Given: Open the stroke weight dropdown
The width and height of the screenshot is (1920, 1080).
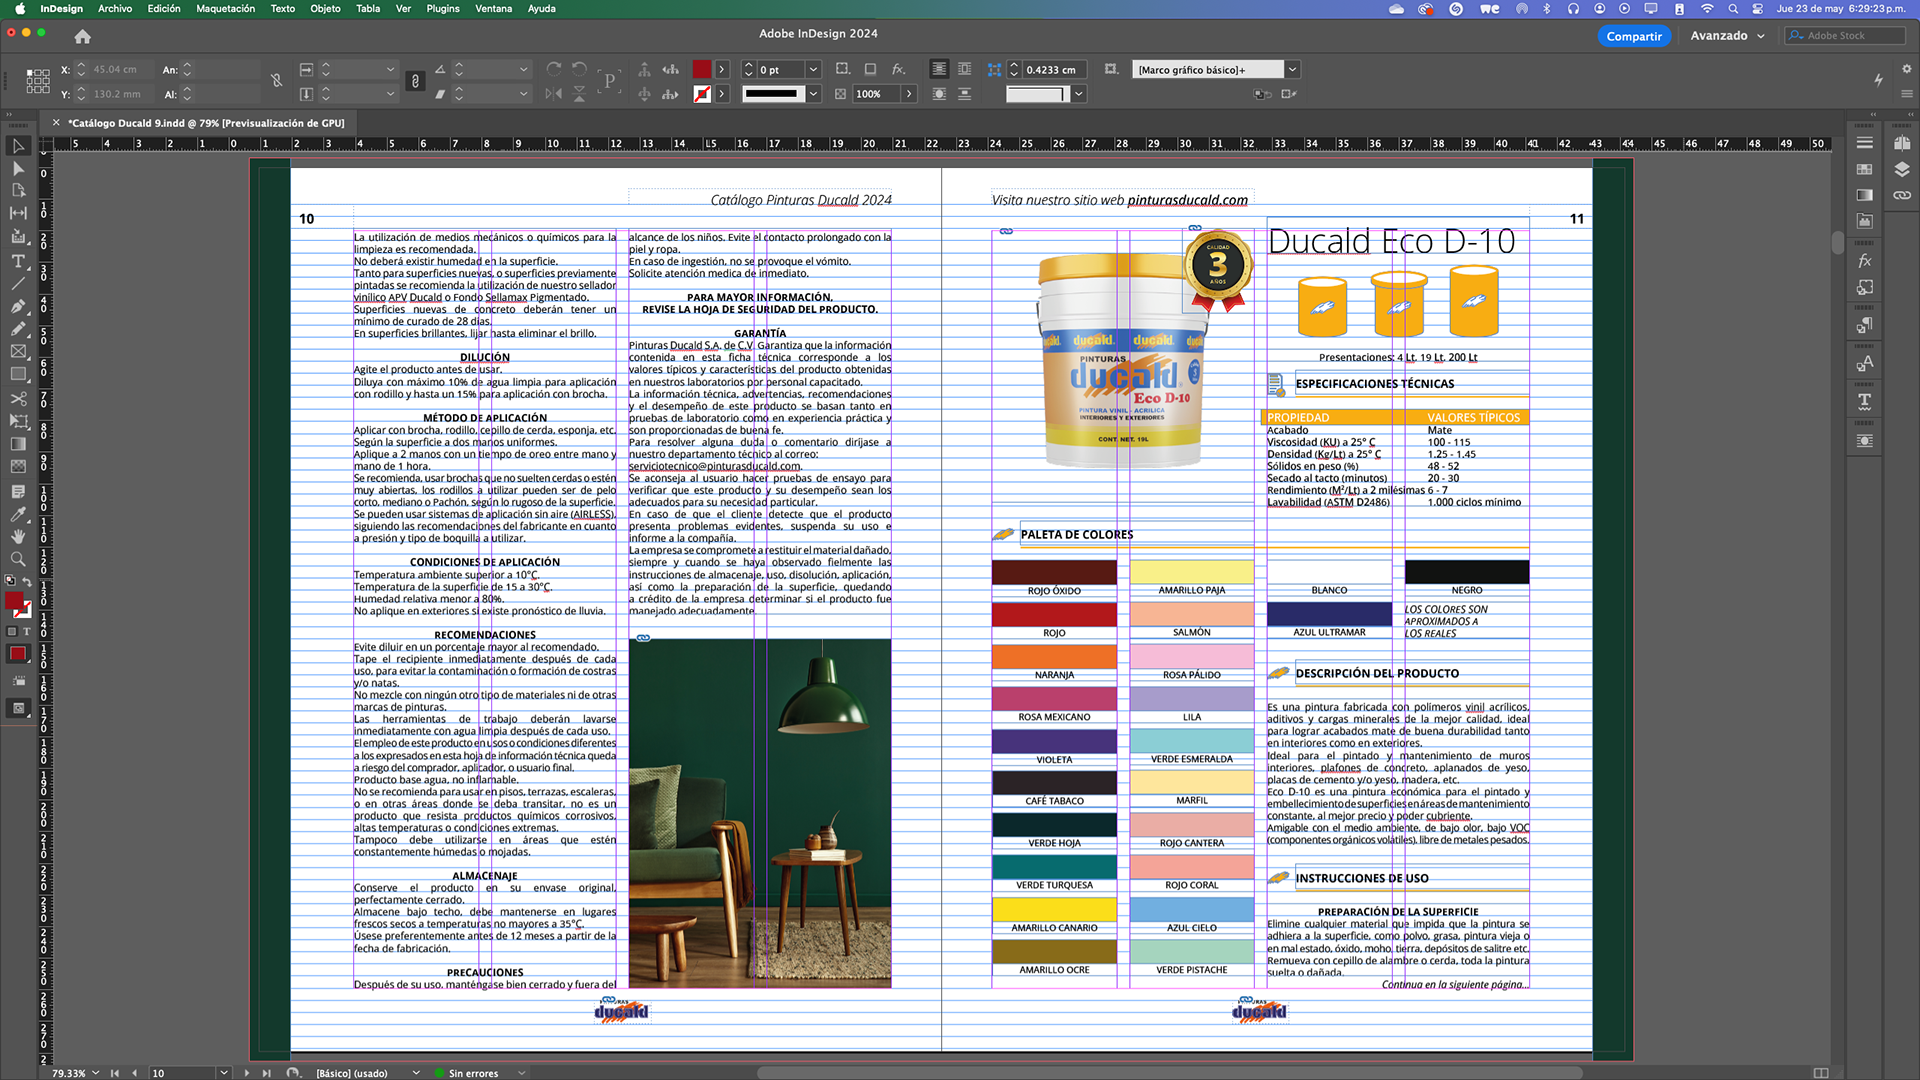Looking at the screenshot, I should [813, 70].
